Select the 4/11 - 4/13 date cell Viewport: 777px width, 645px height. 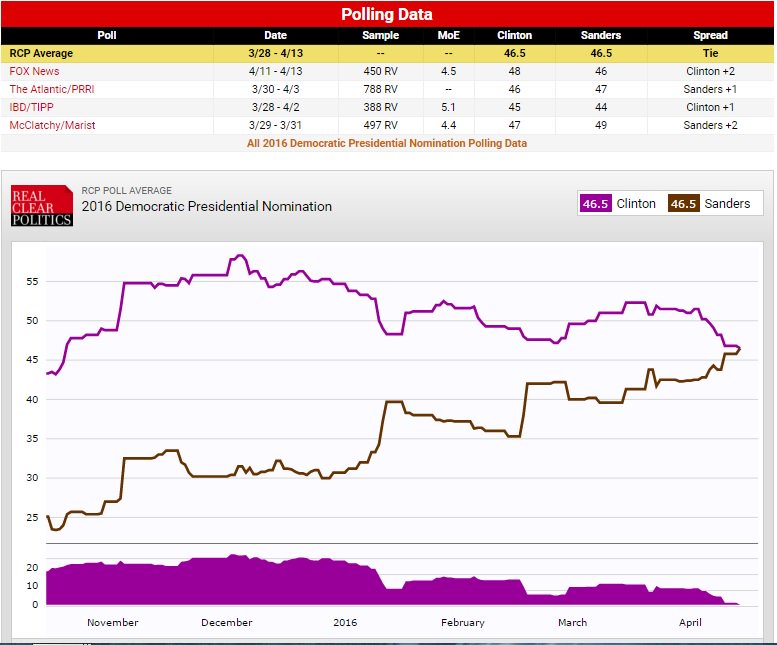(275, 71)
